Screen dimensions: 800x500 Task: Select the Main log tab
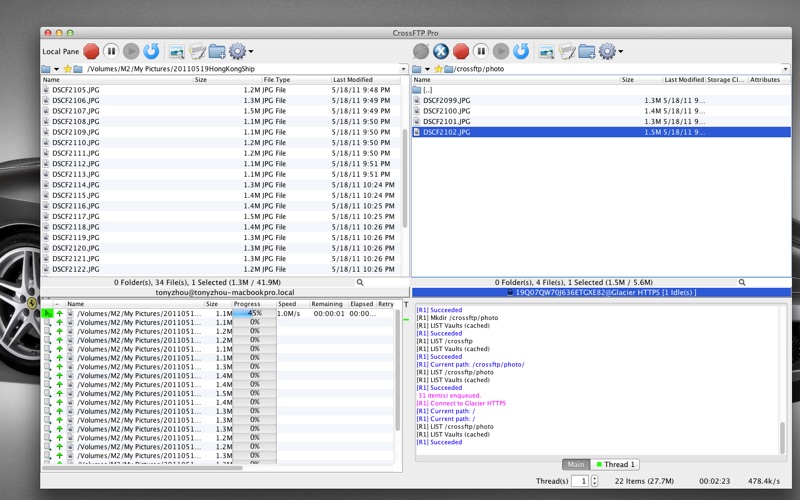[575, 464]
